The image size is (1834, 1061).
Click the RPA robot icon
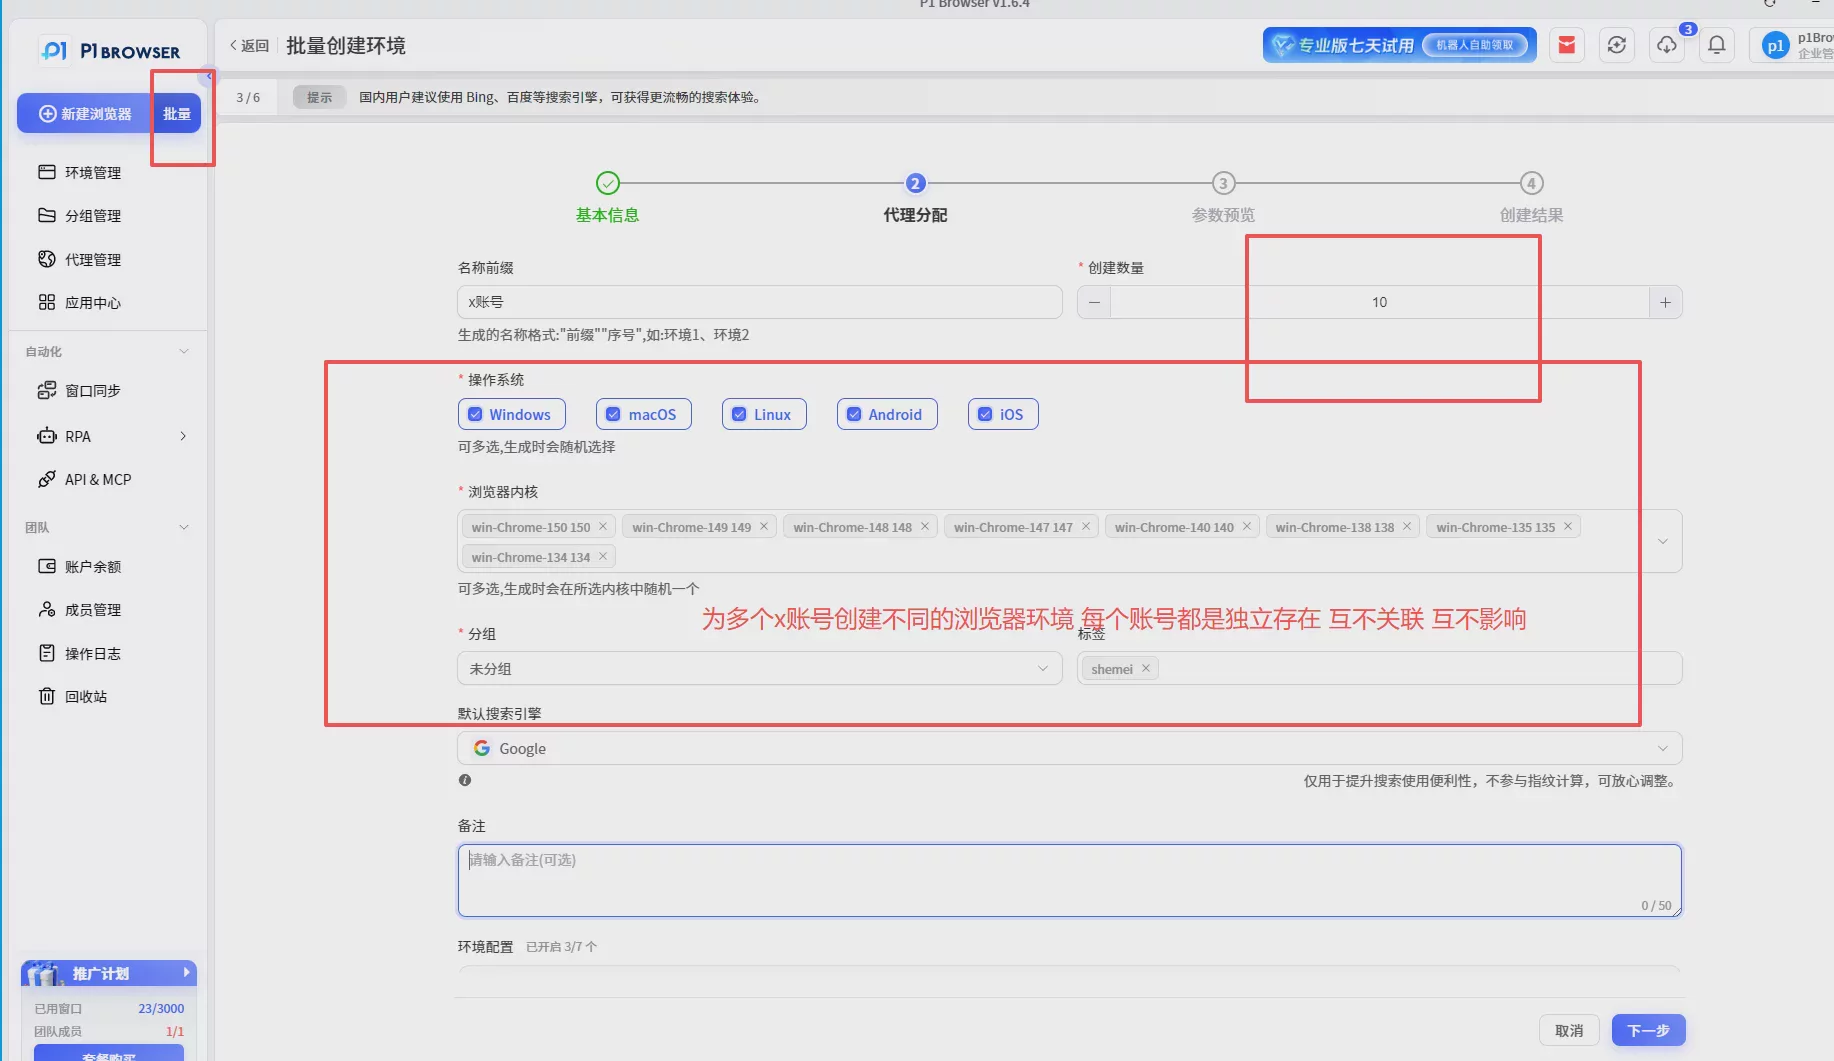[x=47, y=436]
